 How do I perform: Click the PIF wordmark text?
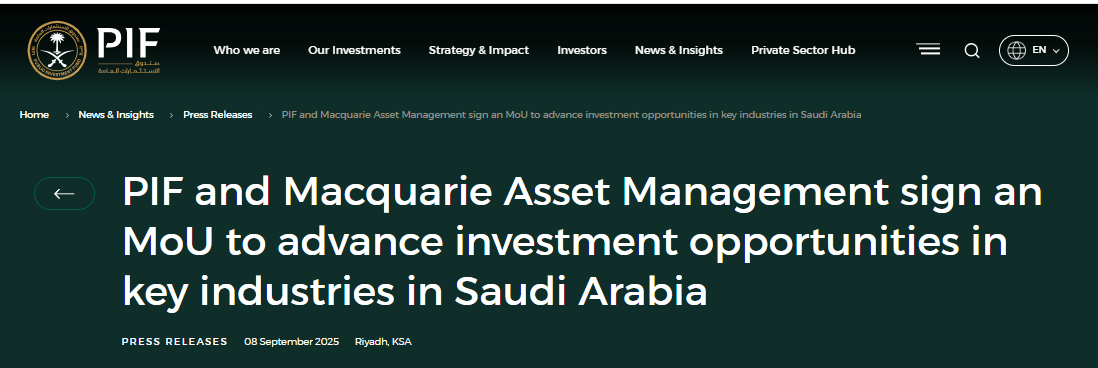(x=128, y=43)
